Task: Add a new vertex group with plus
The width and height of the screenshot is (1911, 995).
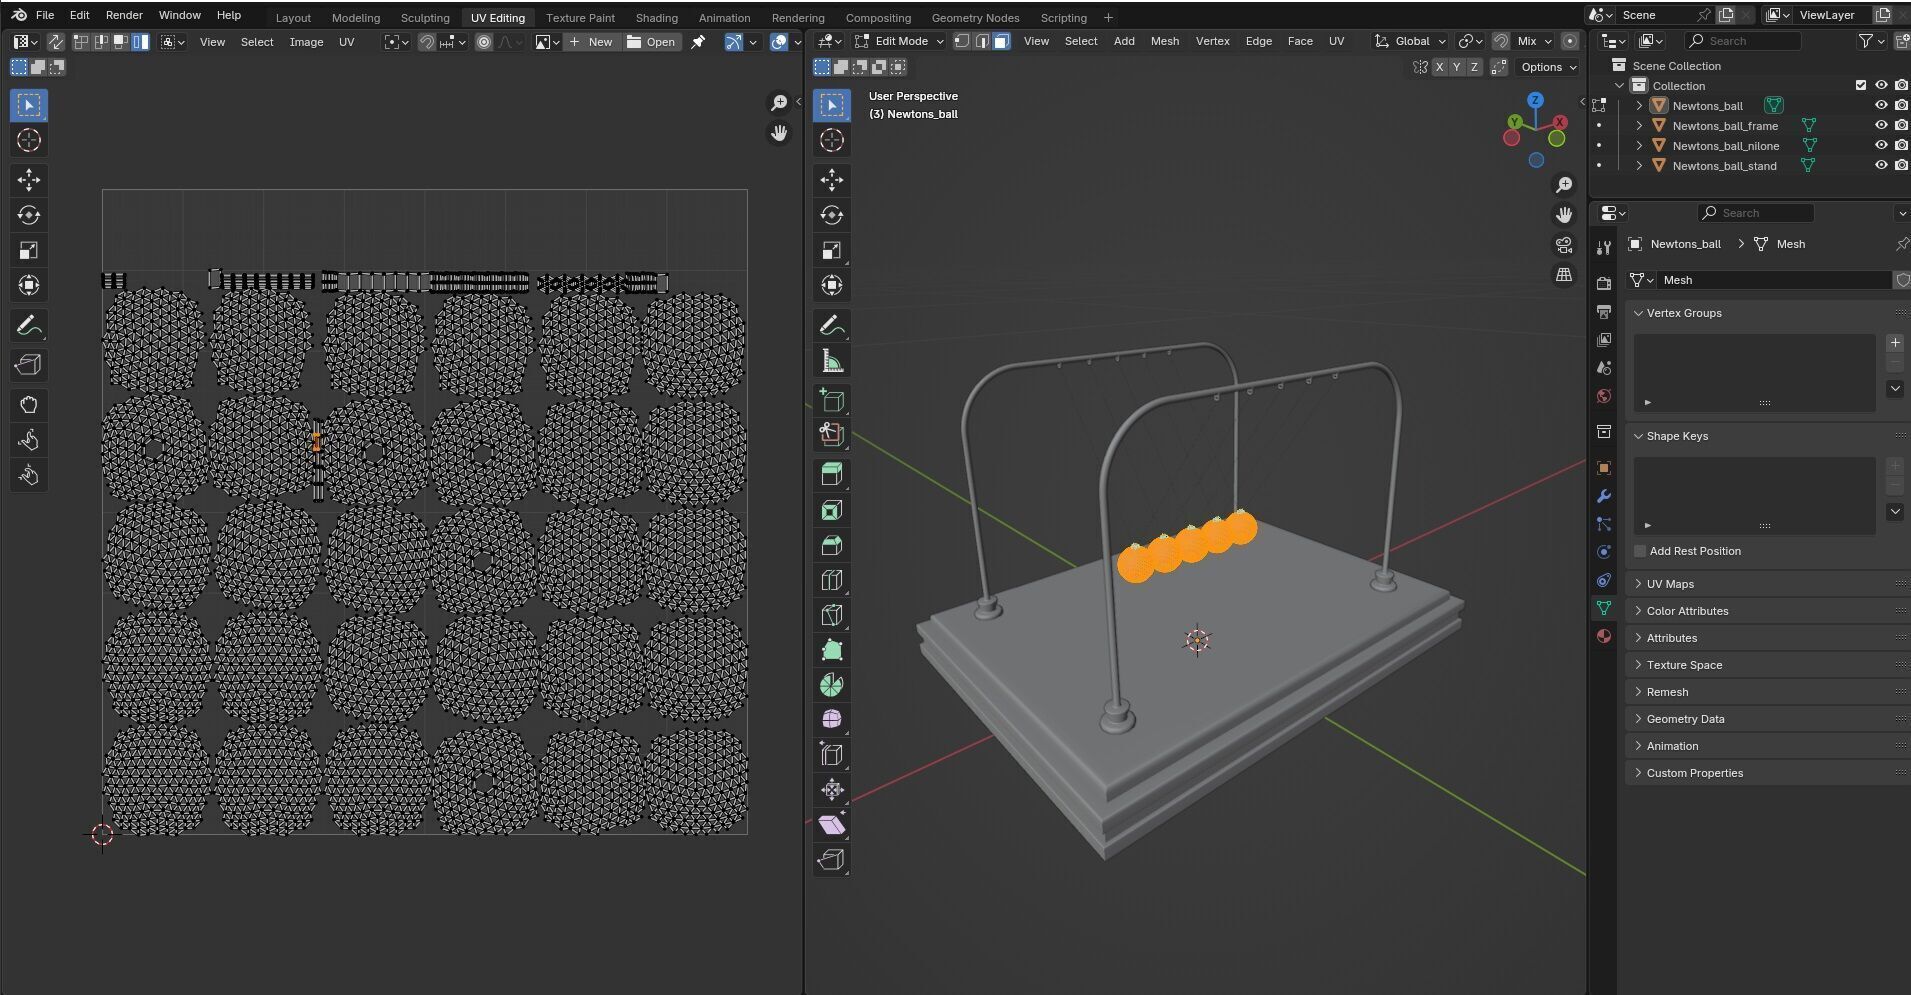Action: coord(1894,343)
